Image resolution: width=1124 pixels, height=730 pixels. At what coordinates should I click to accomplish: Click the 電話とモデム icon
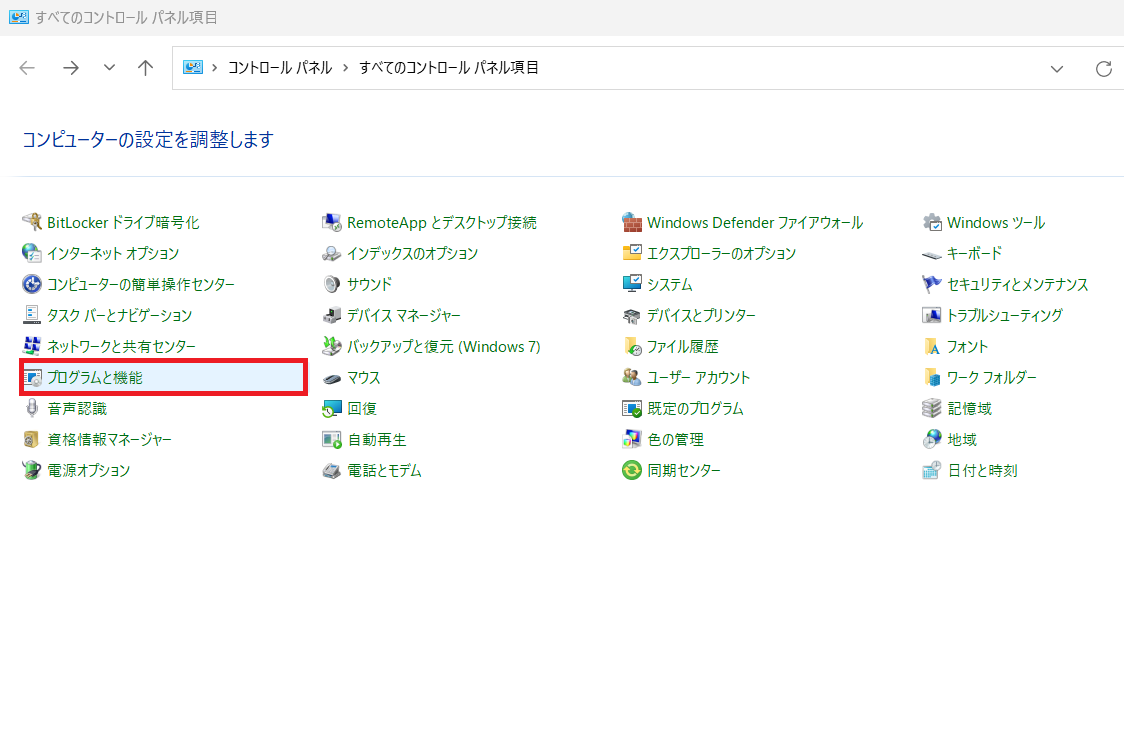point(331,470)
